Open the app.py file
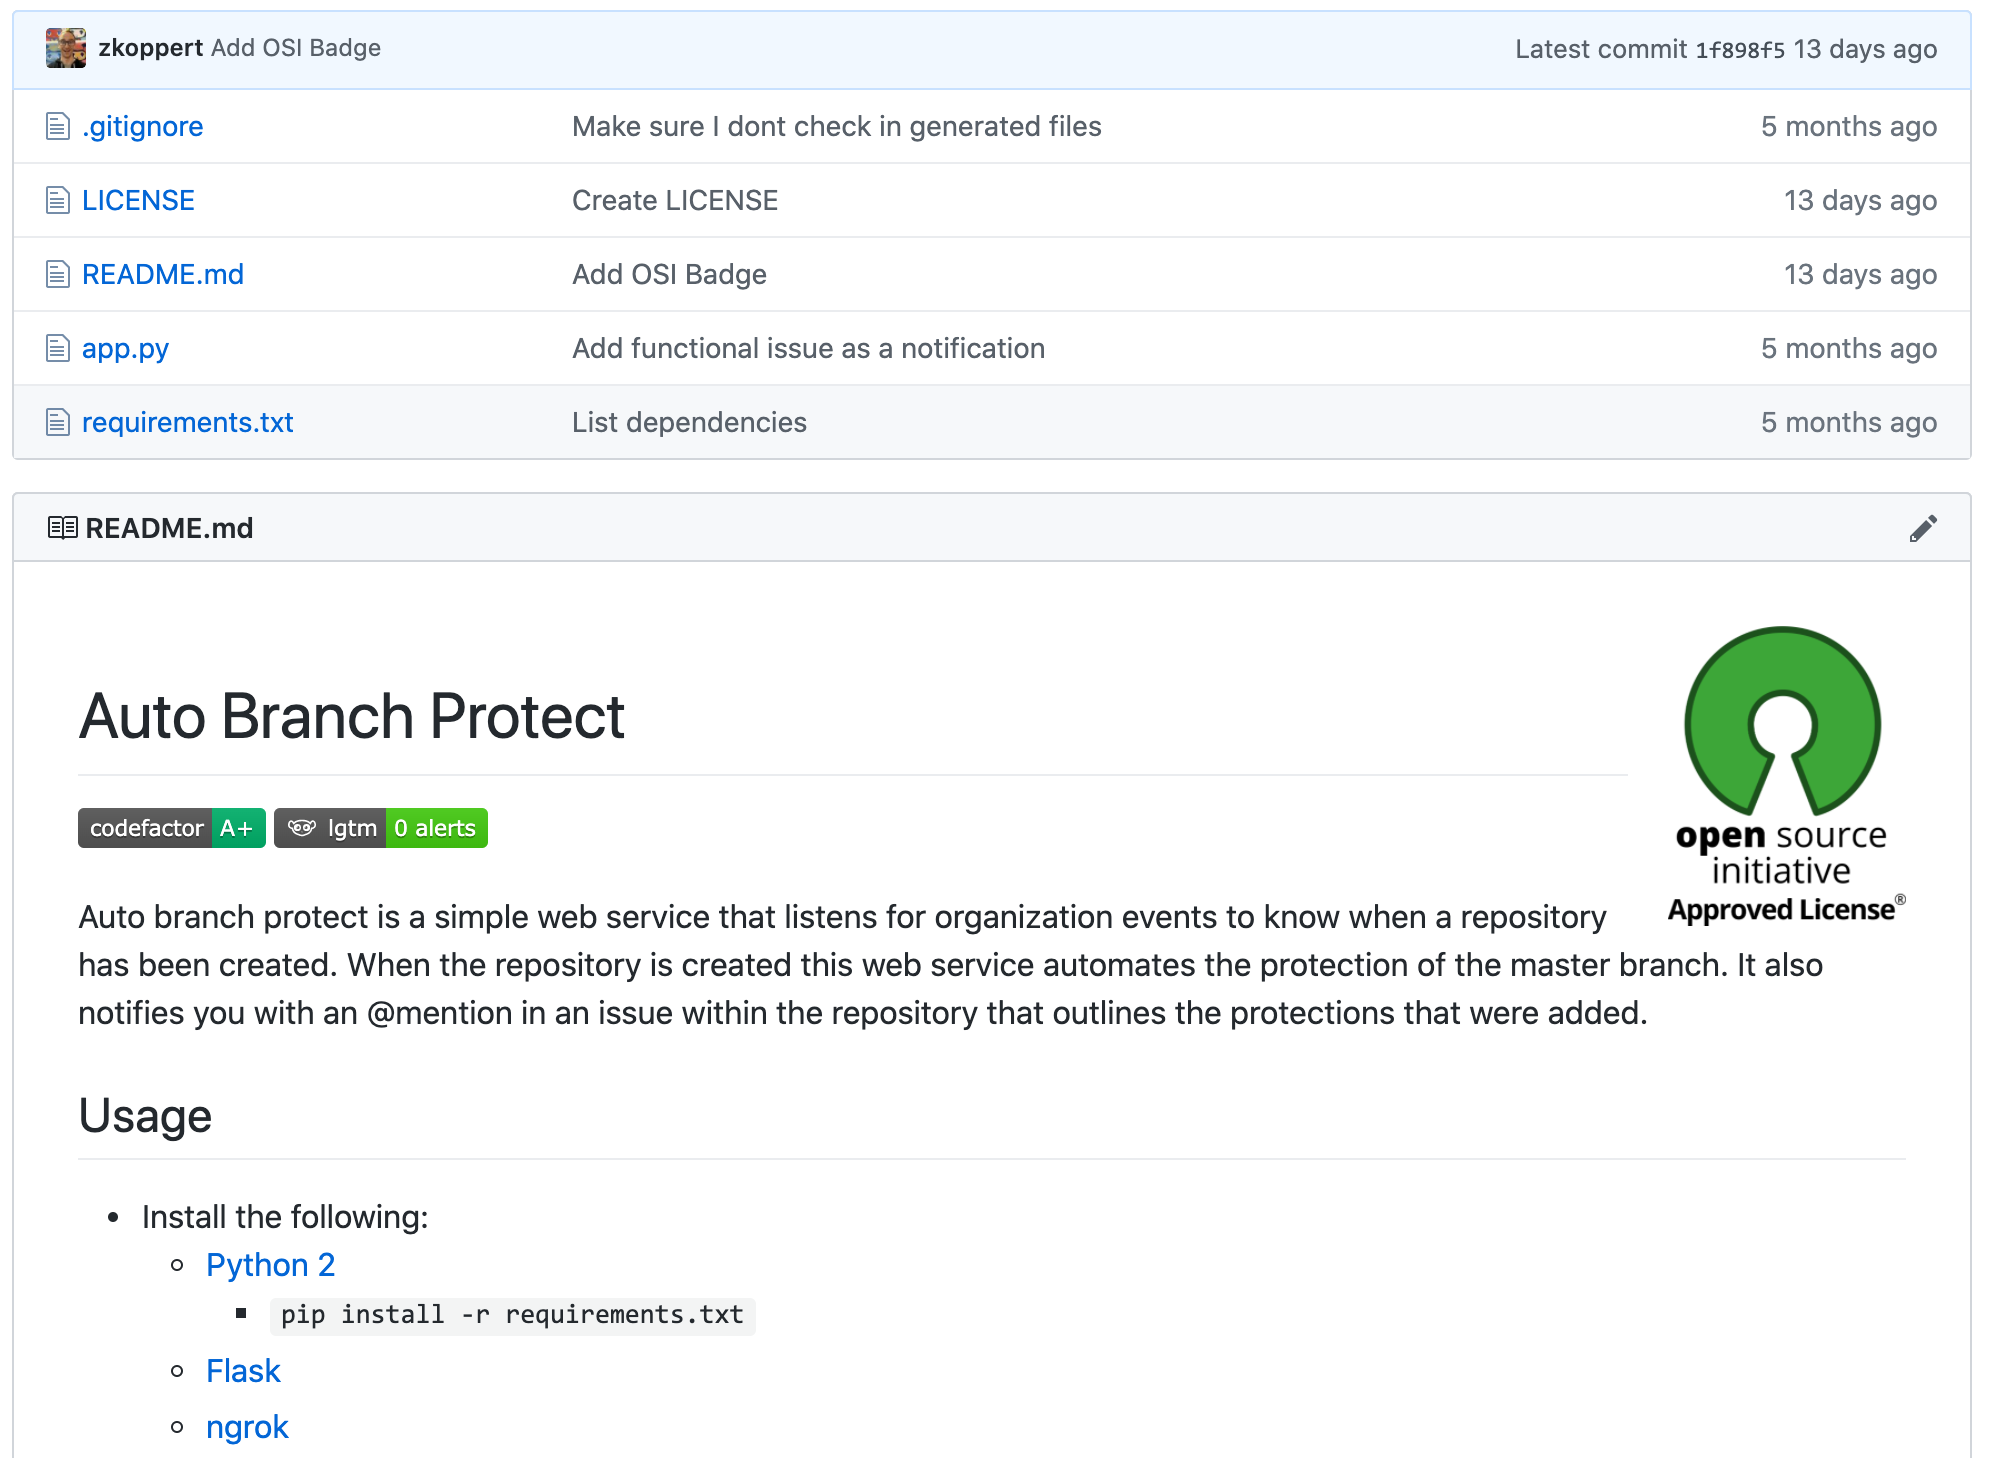 (125, 348)
